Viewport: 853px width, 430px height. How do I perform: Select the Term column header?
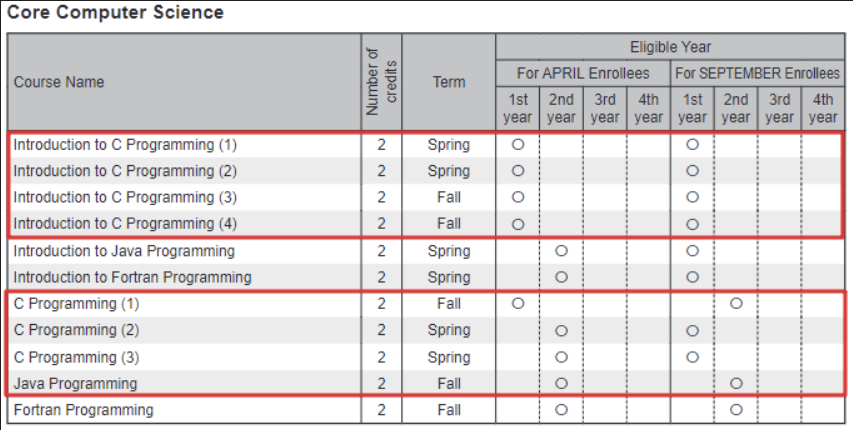point(448,82)
